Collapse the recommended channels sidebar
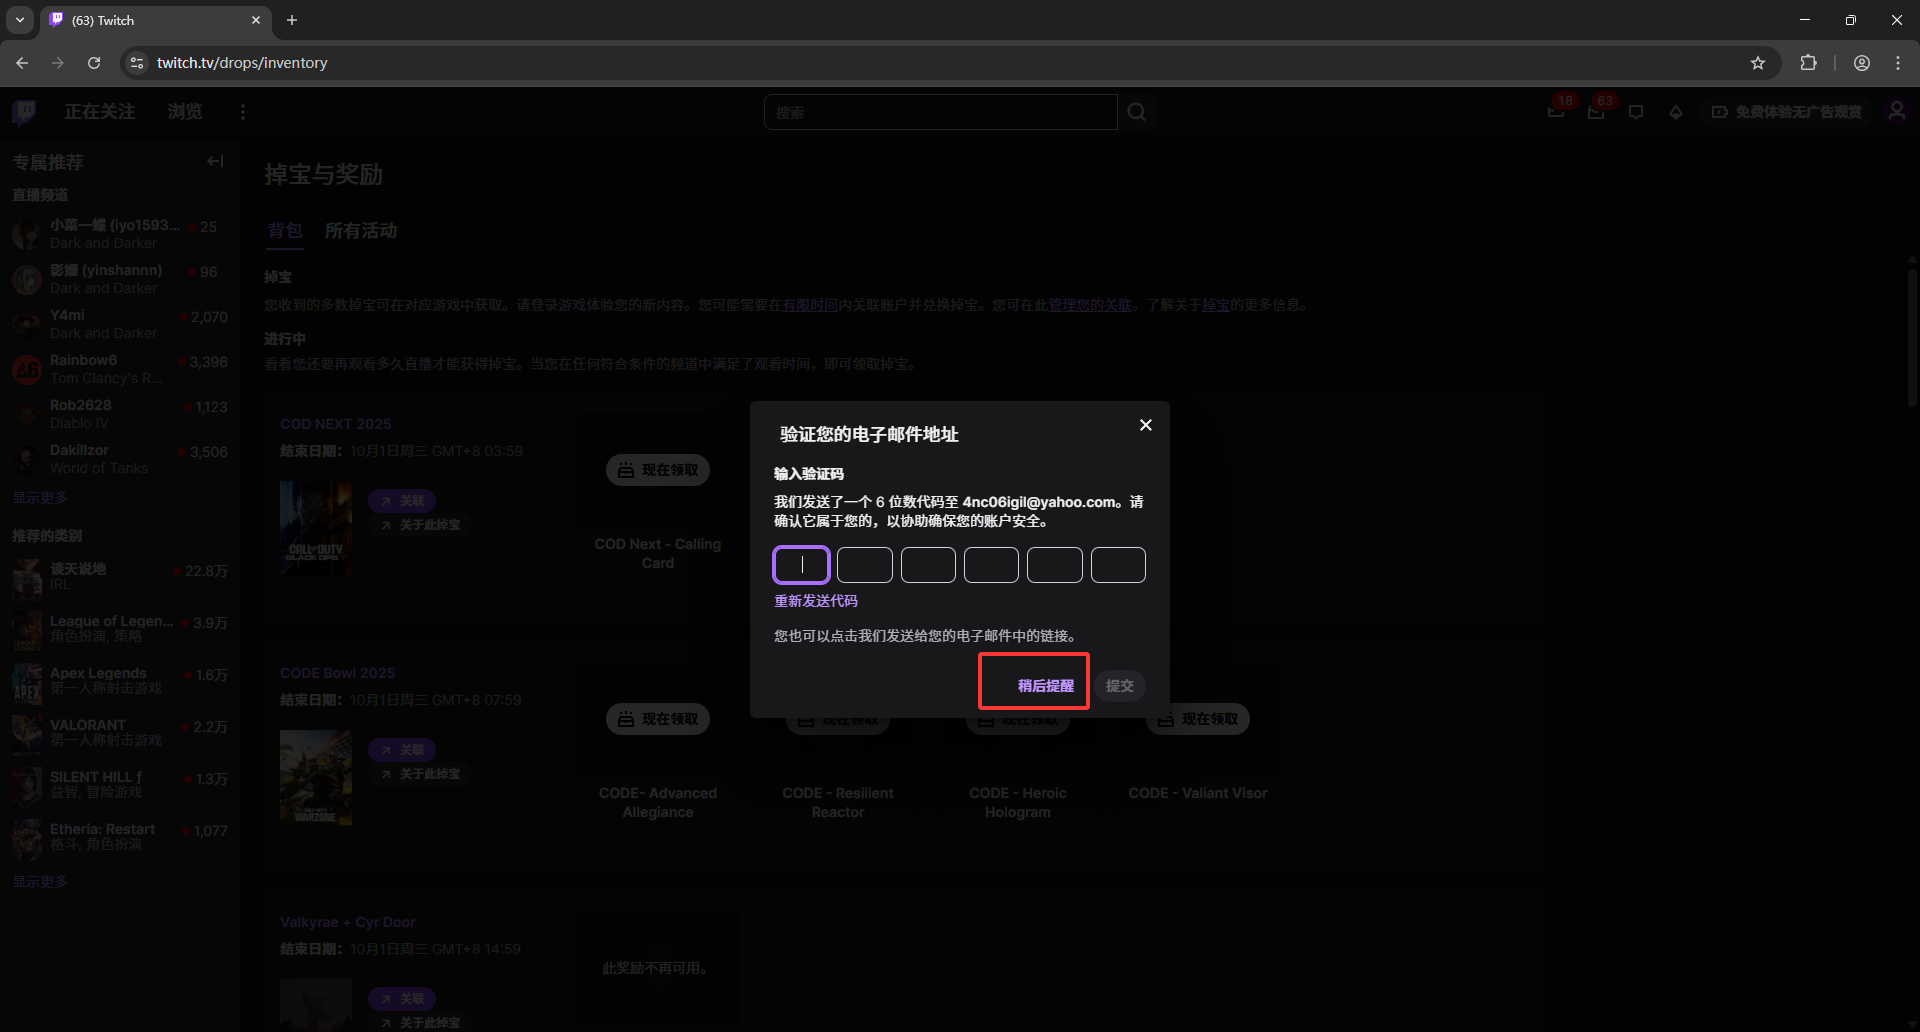 (x=215, y=161)
